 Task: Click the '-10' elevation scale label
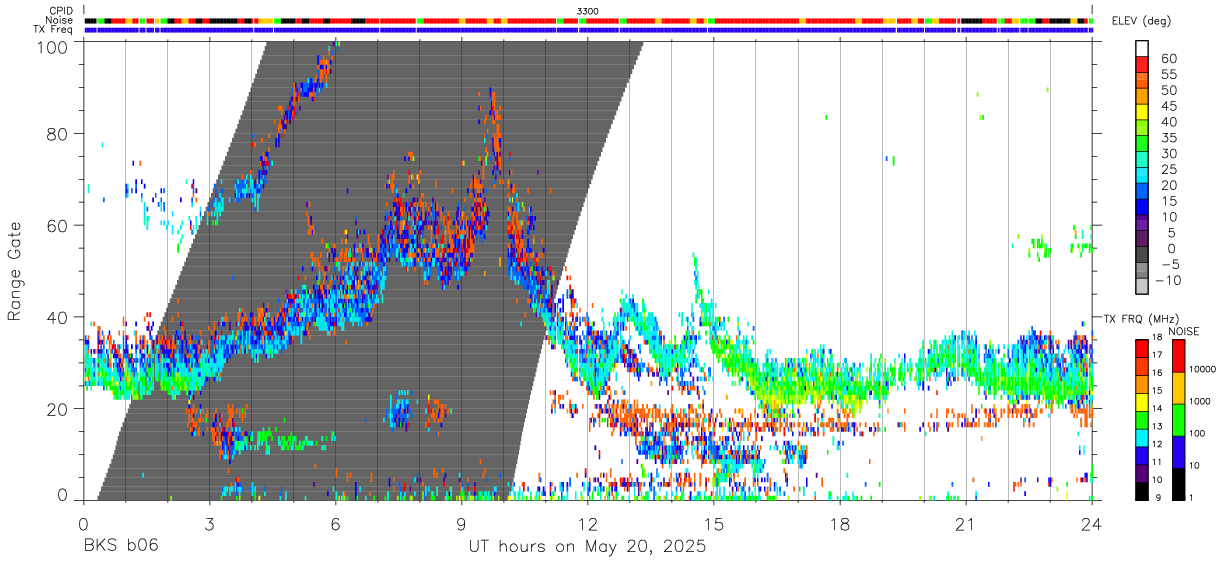point(1168,281)
